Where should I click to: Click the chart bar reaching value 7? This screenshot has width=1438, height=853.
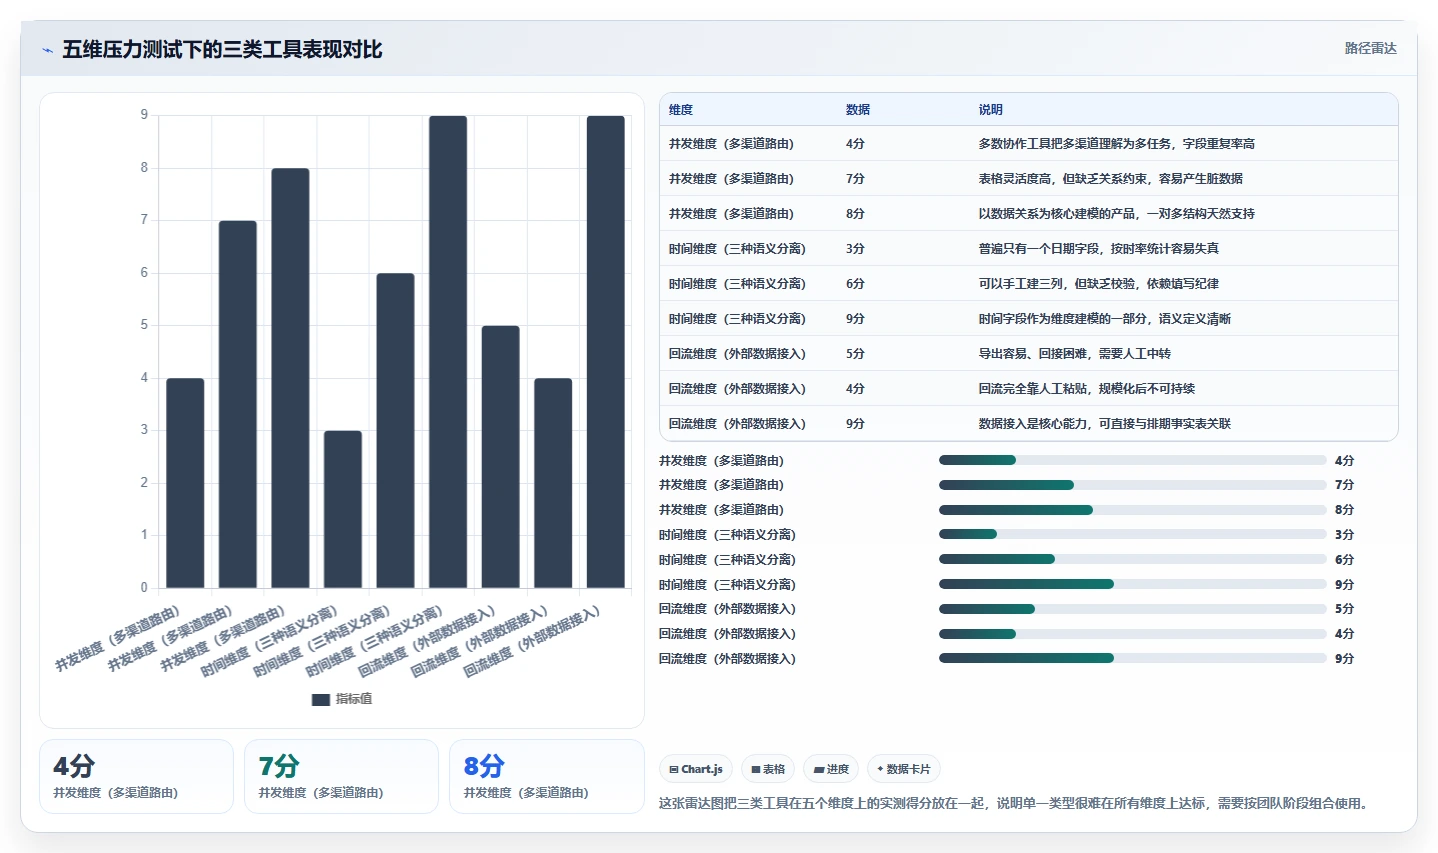(x=238, y=404)
